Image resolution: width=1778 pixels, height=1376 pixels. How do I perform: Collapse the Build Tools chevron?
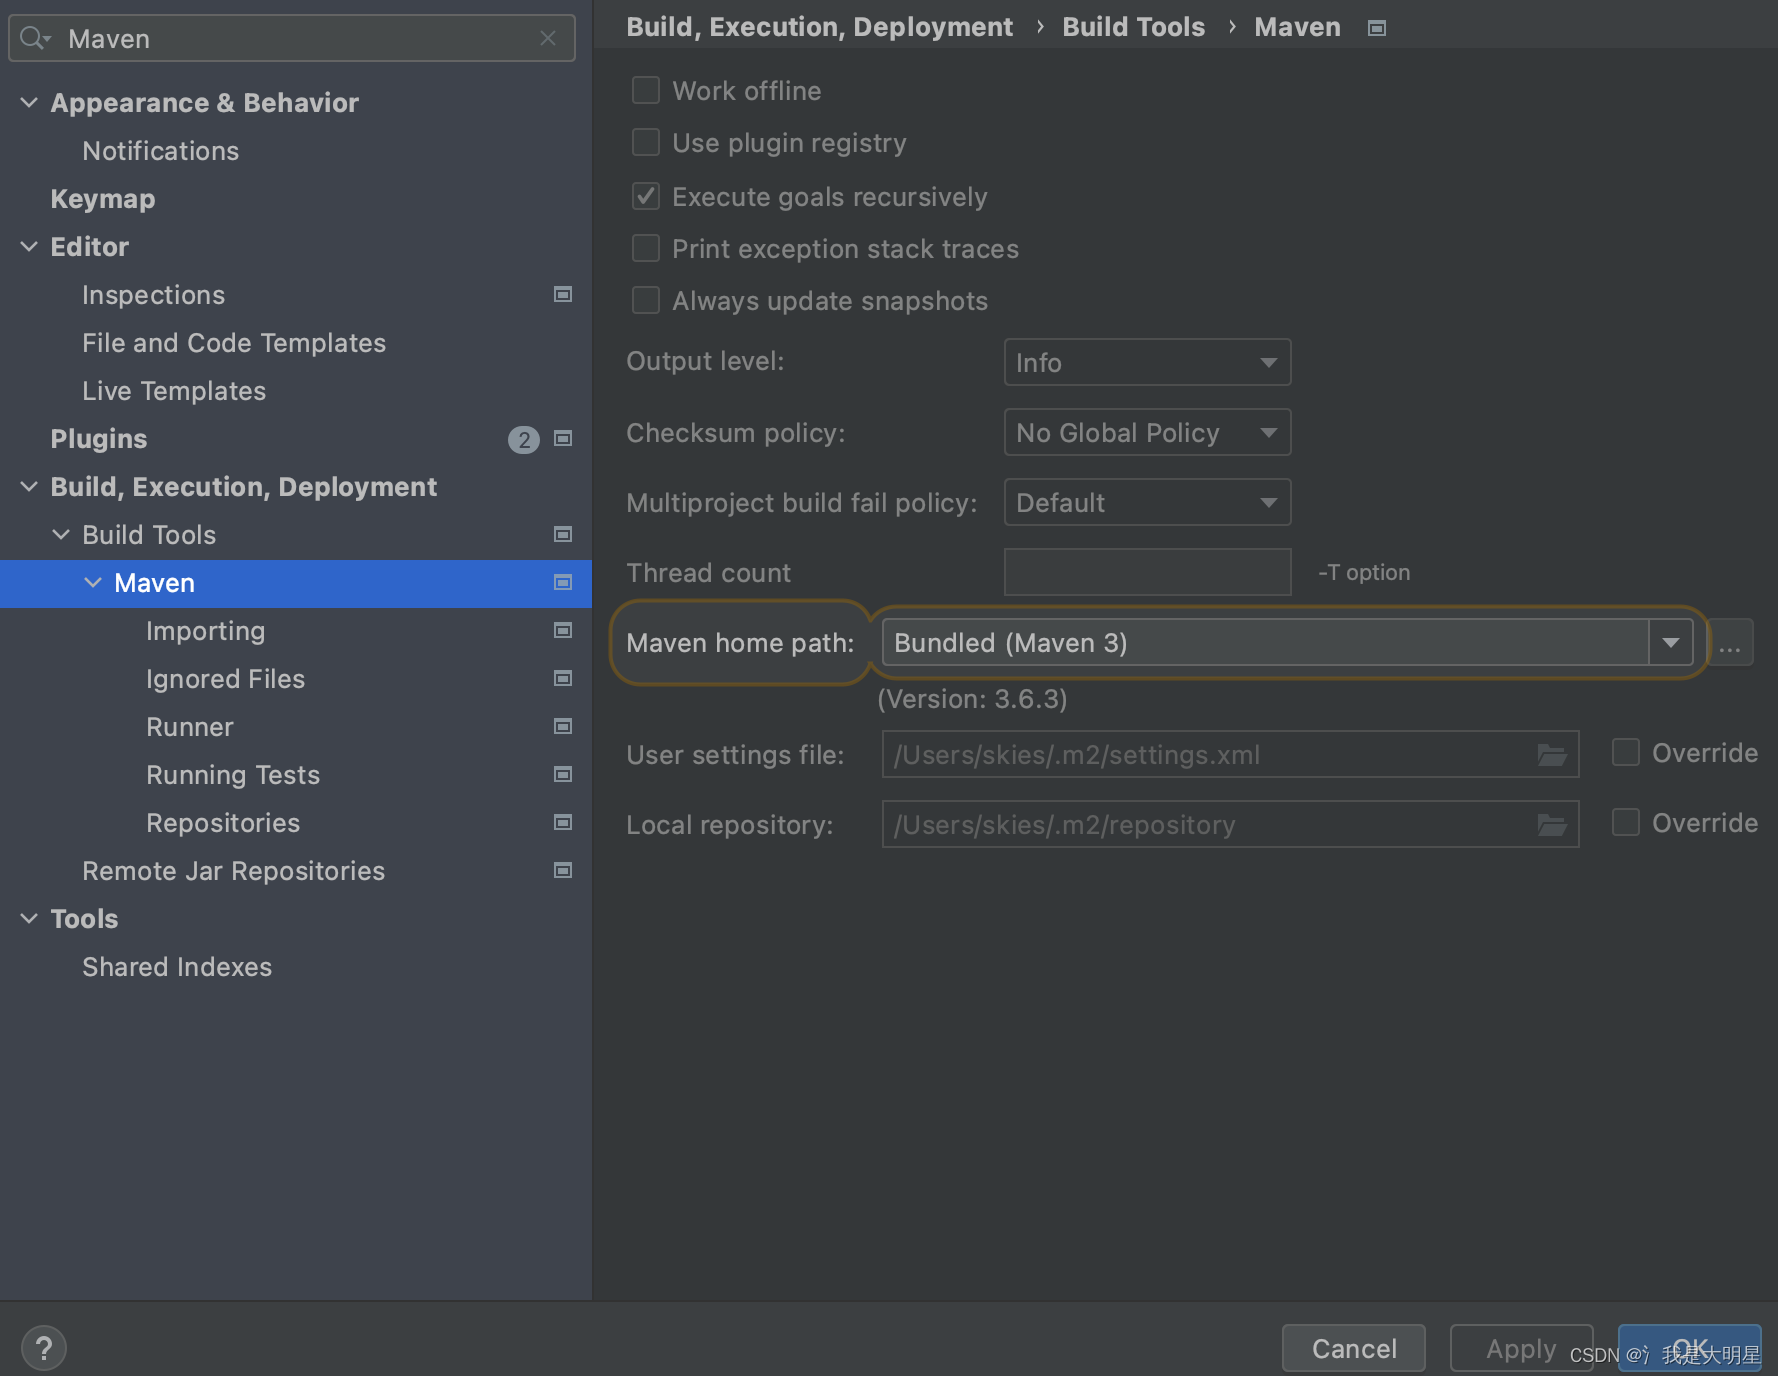pos(61,534)
